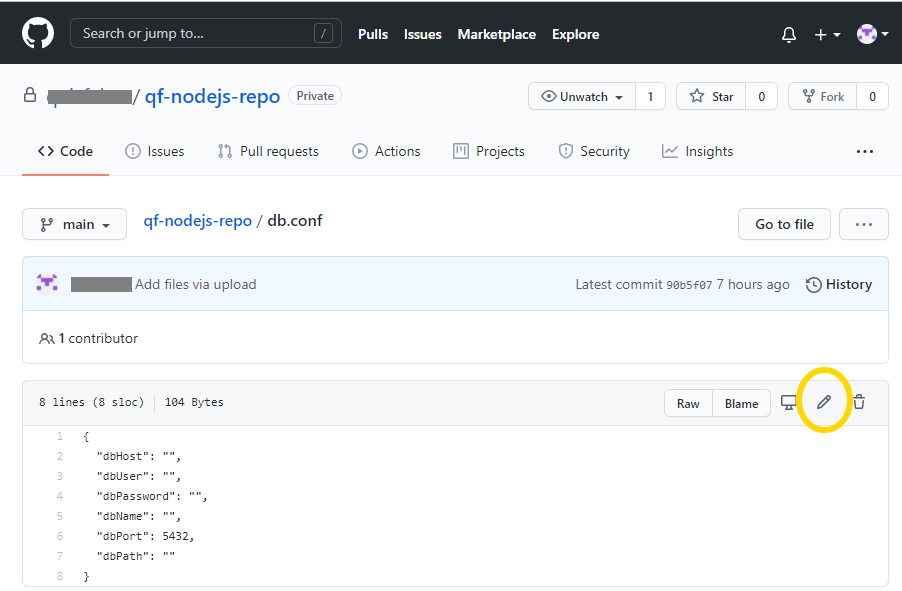Open the Actions tab

click(x=386, y=152)
